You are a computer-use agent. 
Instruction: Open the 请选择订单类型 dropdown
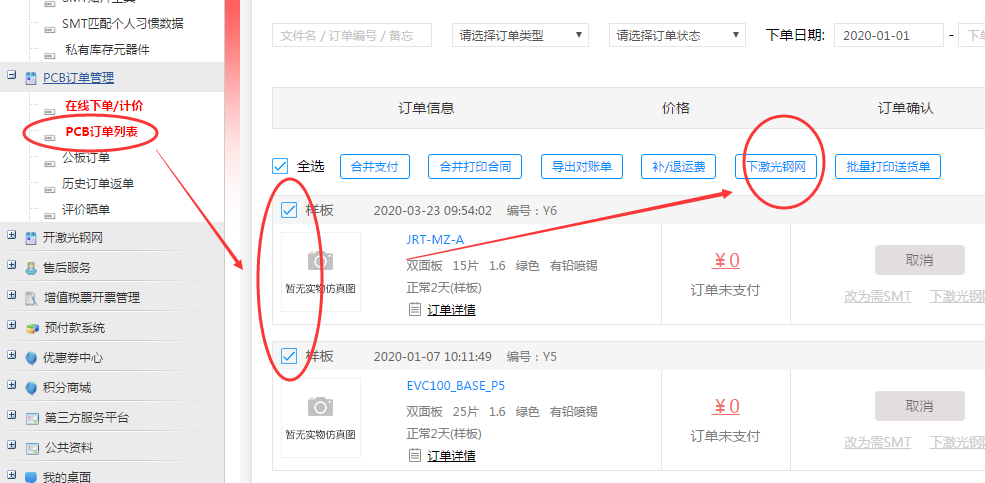[520, 35]
